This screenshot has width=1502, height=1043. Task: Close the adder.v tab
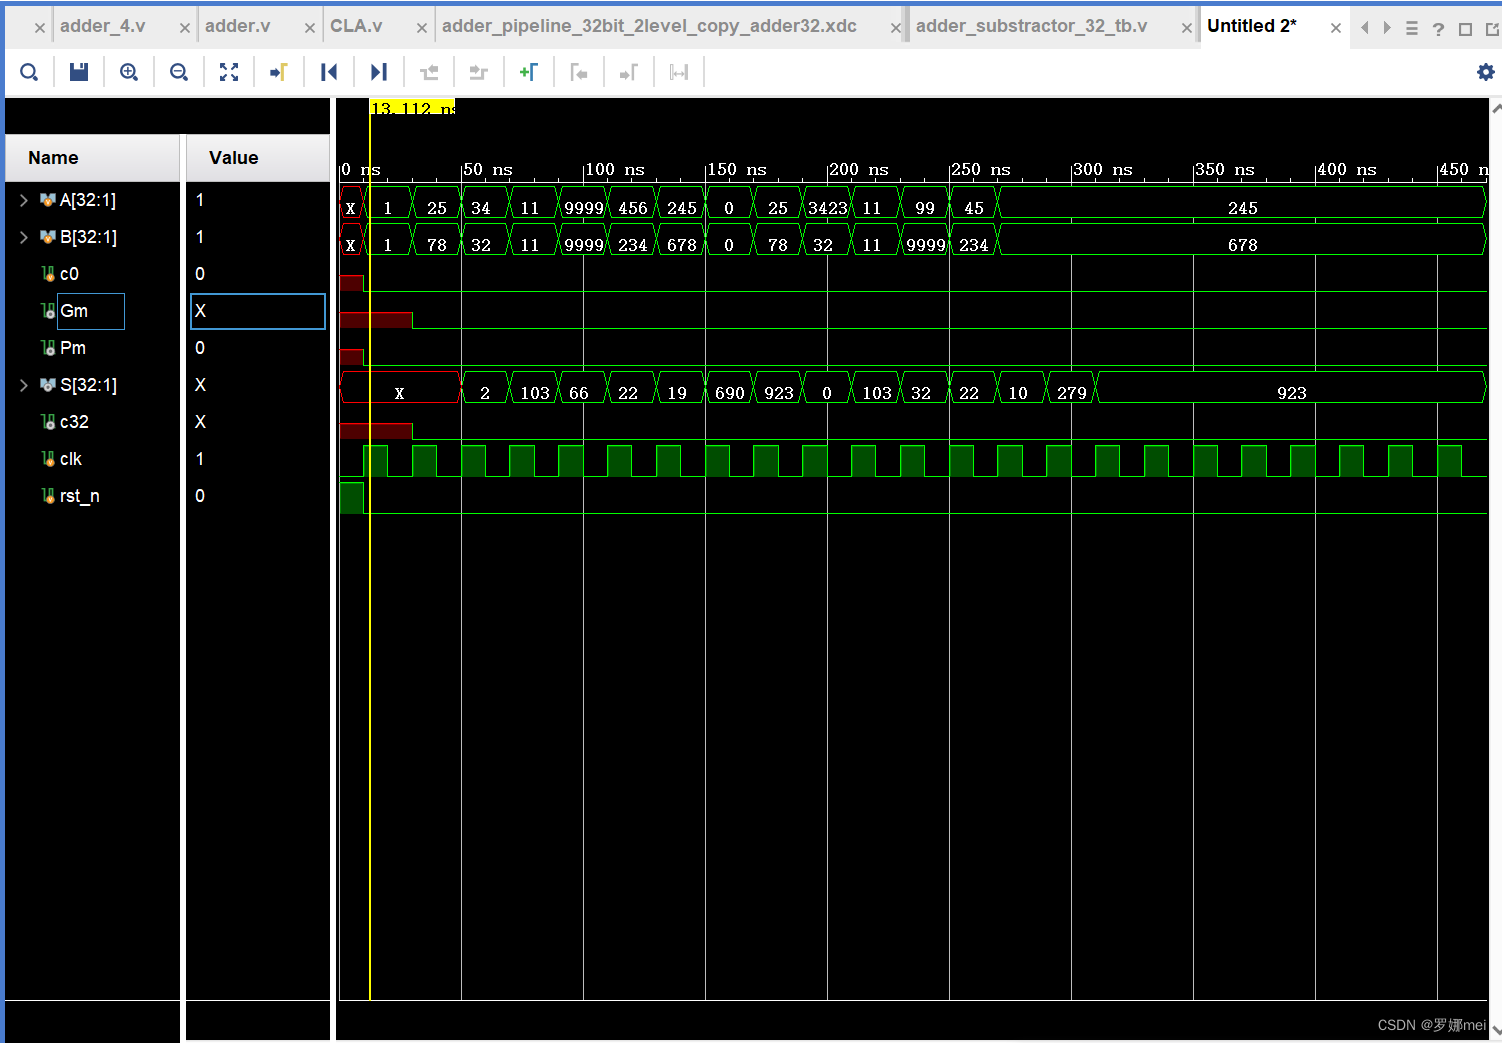coord(310,28)
